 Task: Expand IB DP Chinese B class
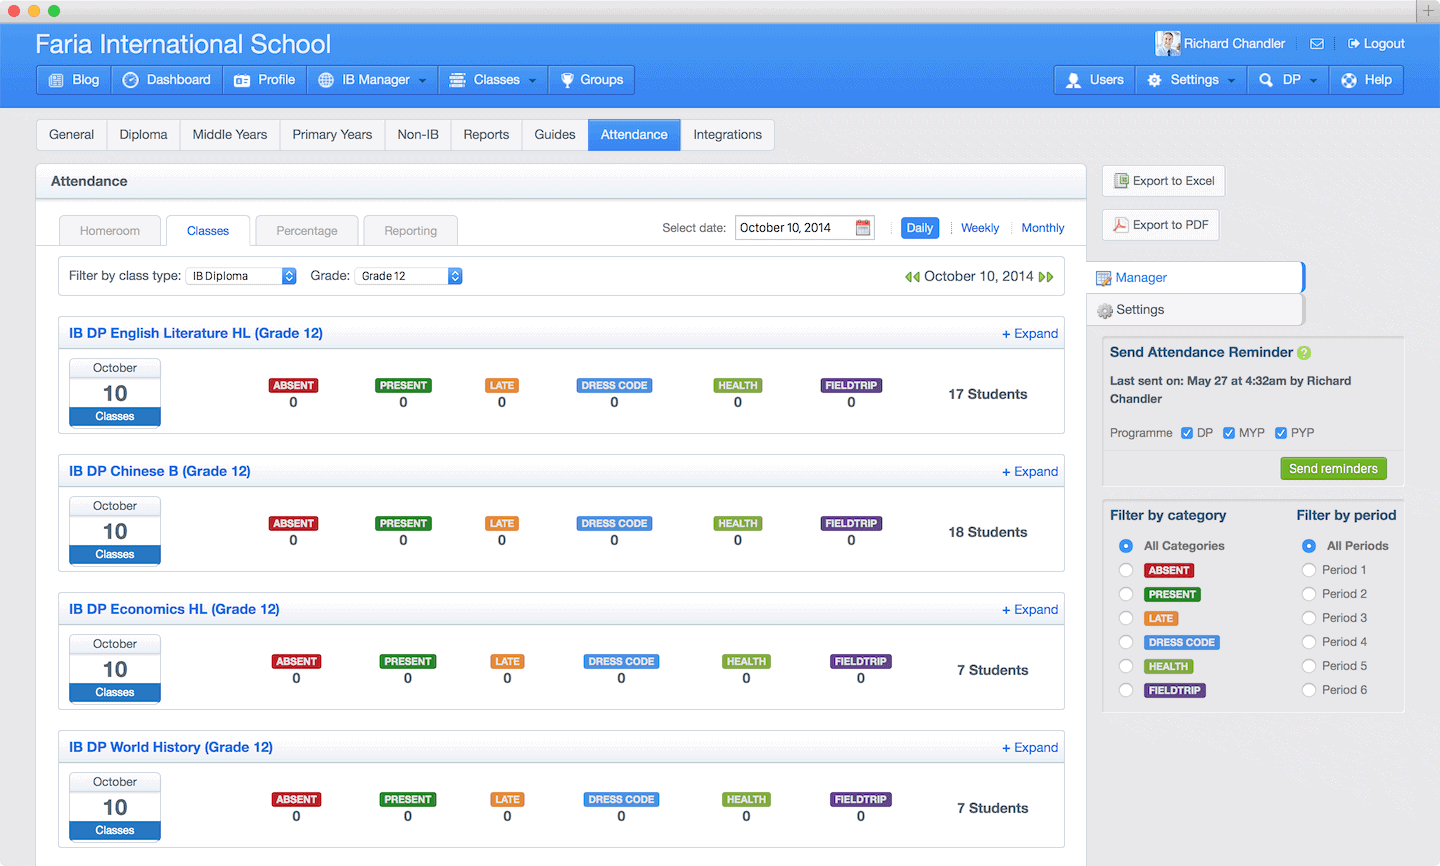click(1030, 472)
